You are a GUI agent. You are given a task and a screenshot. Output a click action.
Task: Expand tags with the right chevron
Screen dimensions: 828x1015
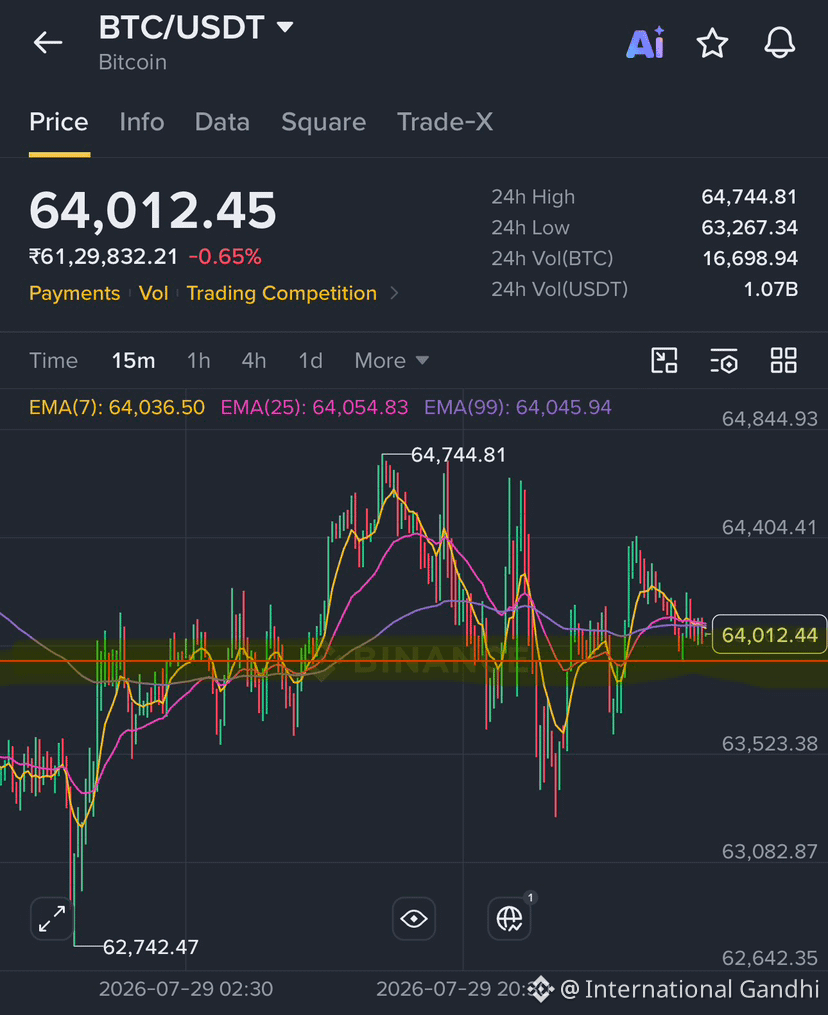[x=394, y=293]
